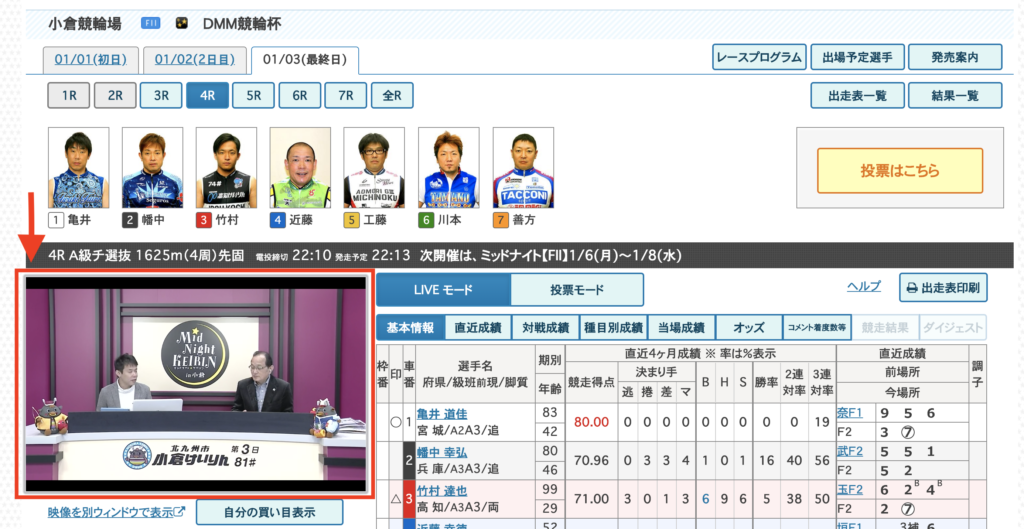Click the 80.00 race score value
The height and width of the screenshot is (529, 1024).
590,423
